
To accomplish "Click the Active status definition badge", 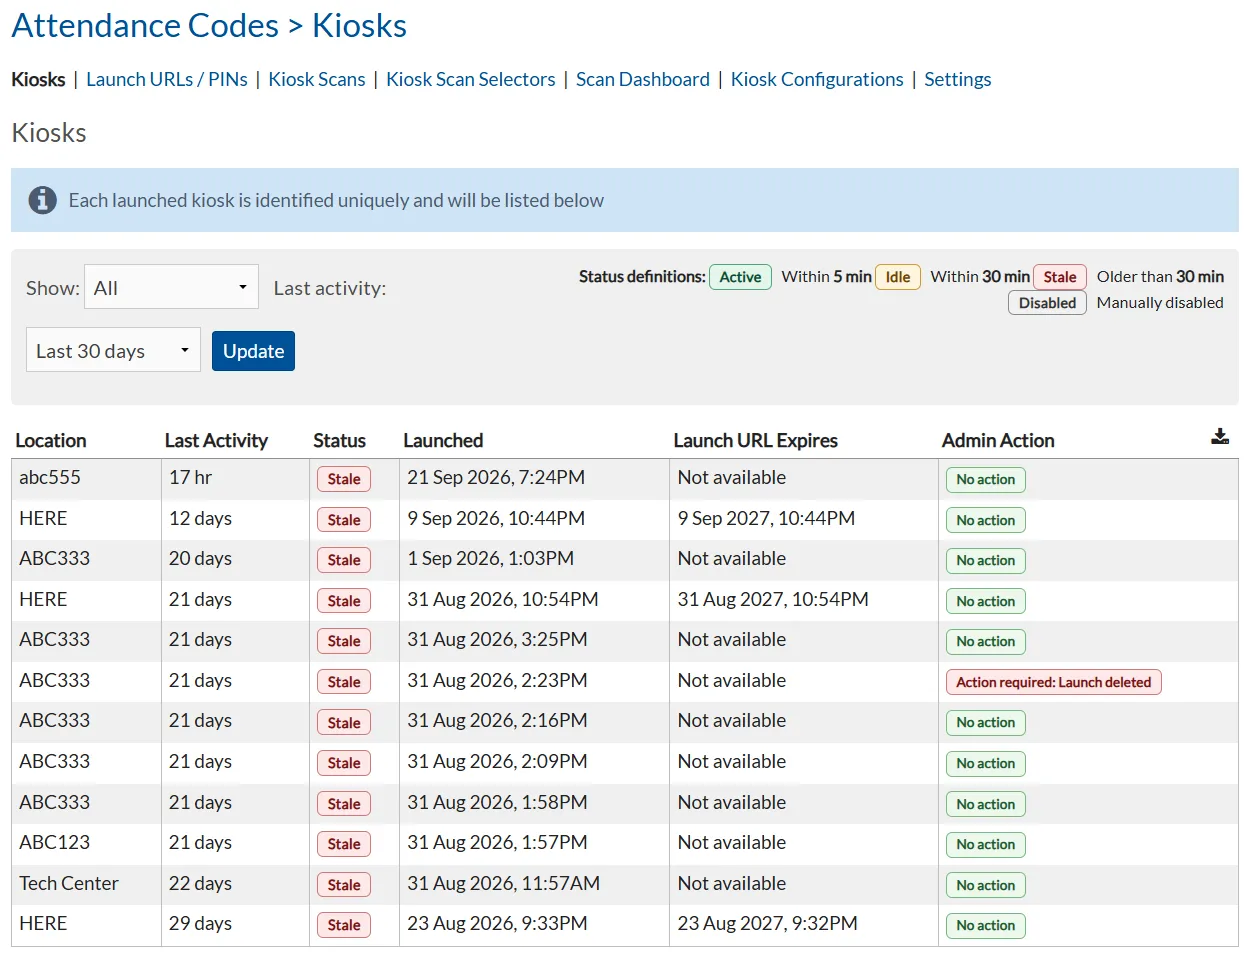I will (740, 277).
